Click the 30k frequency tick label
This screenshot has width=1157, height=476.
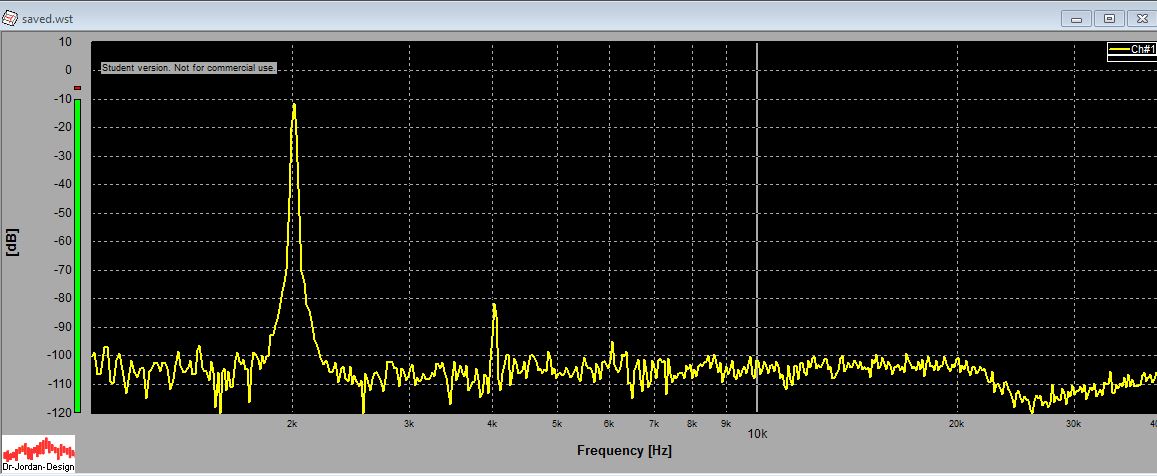click(x=1074, y=424)
